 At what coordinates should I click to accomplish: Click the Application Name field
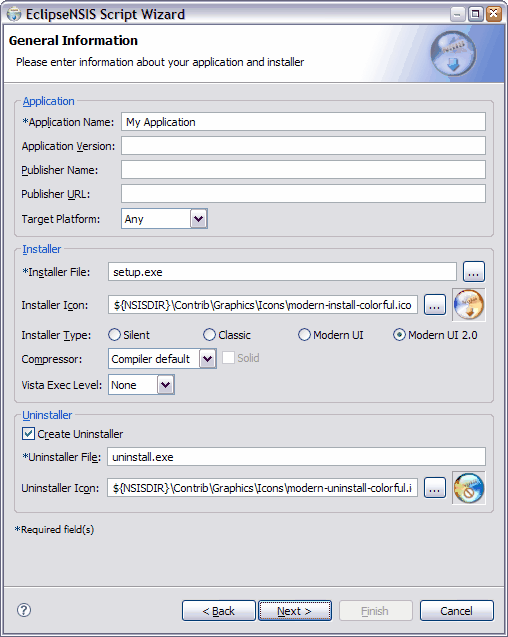pos(303,122)
